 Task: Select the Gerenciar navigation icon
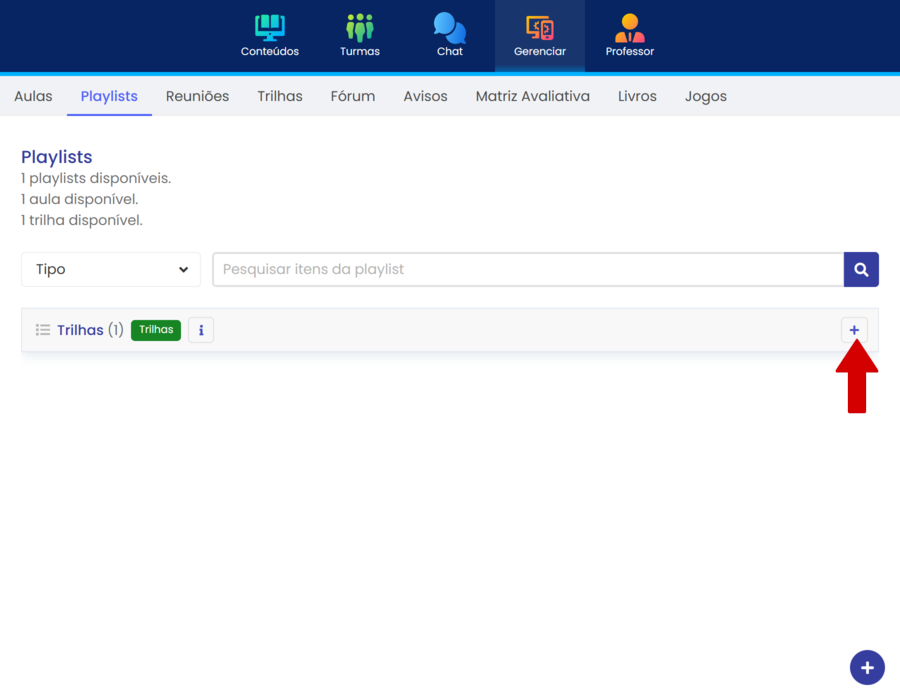[540, 36]
